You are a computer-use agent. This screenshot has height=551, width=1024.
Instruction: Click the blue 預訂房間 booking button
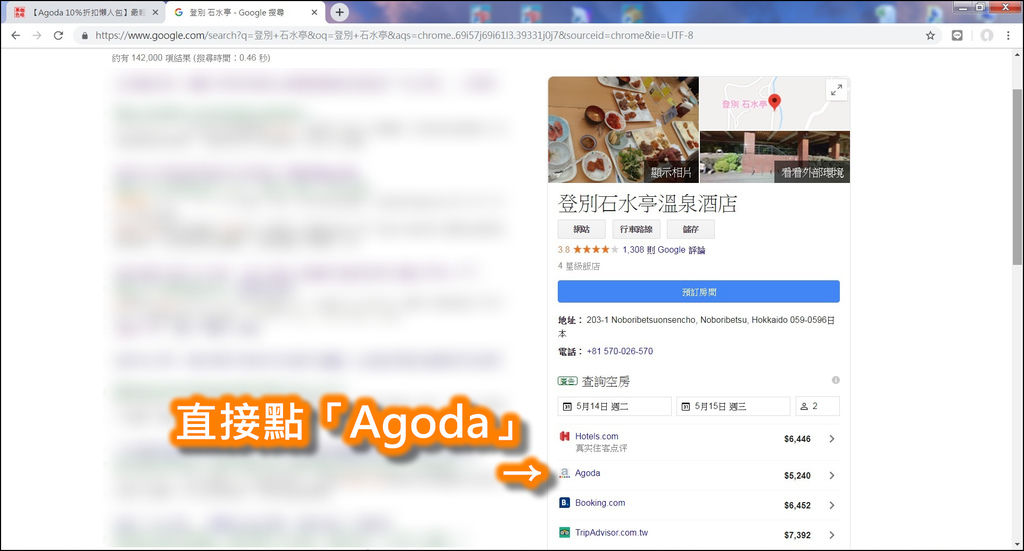[x=698, y=292]
